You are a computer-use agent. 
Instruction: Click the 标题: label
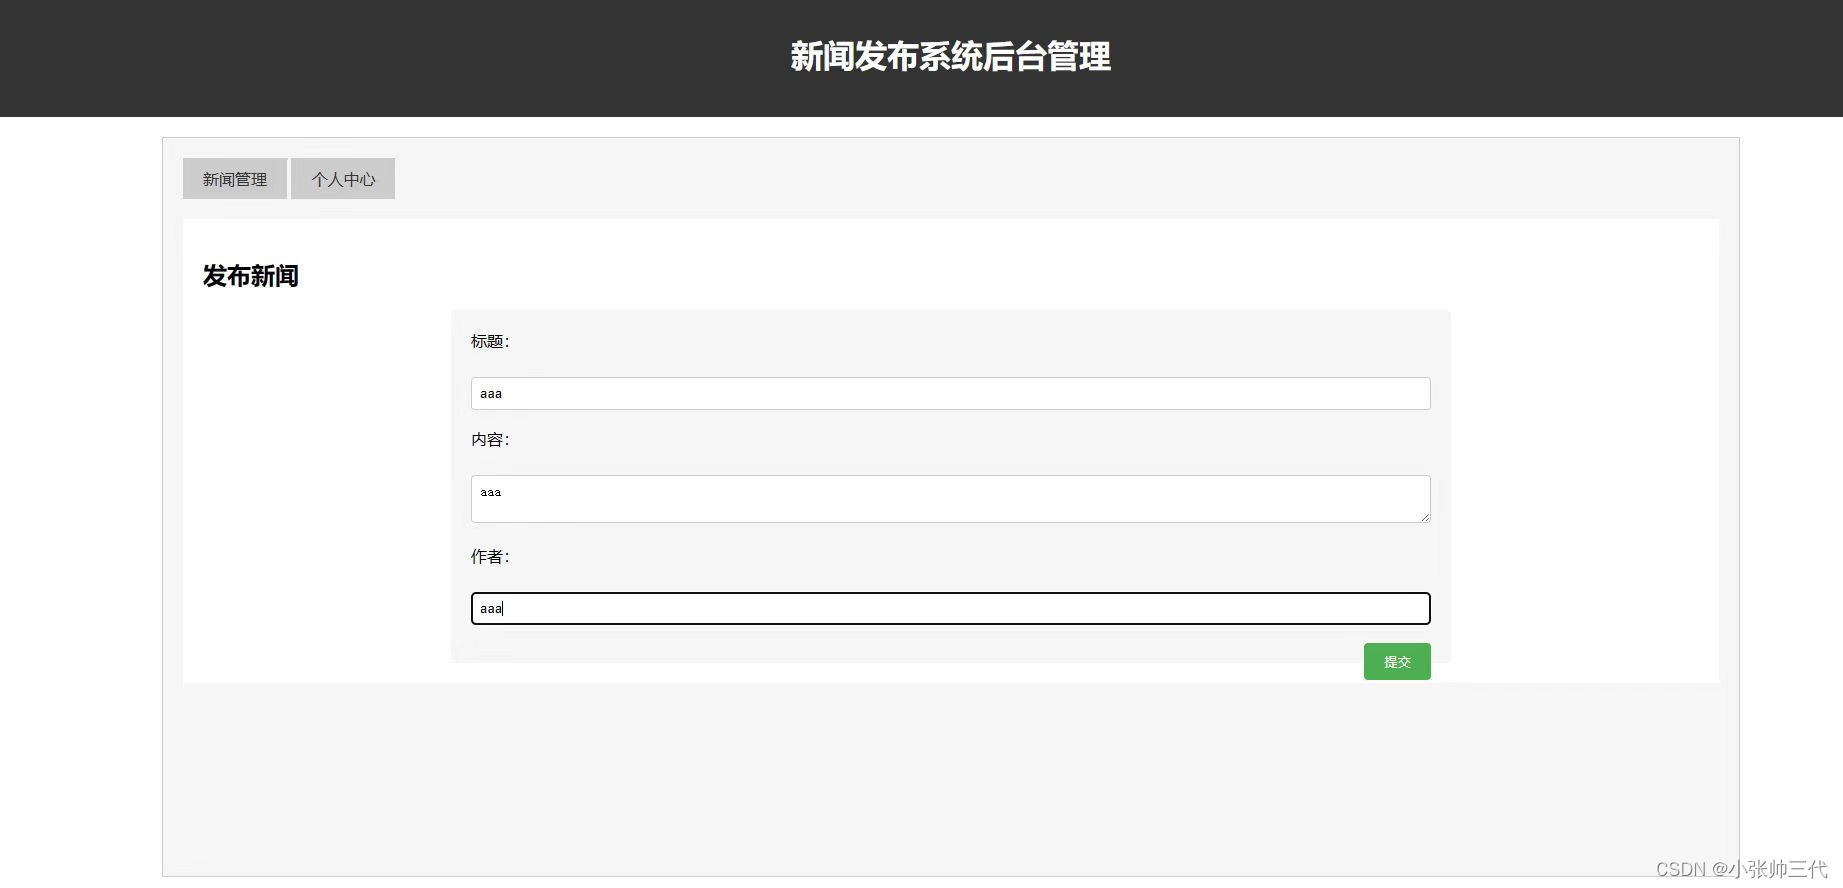tap(490, 342)
